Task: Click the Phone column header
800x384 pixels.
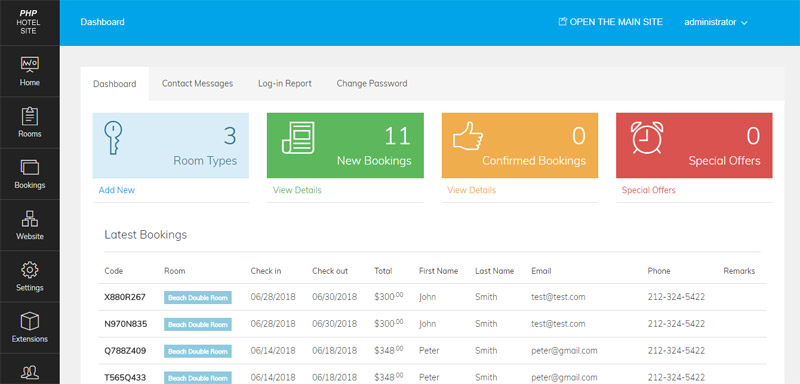Action: pyautogui.click(x=659, y=271)
